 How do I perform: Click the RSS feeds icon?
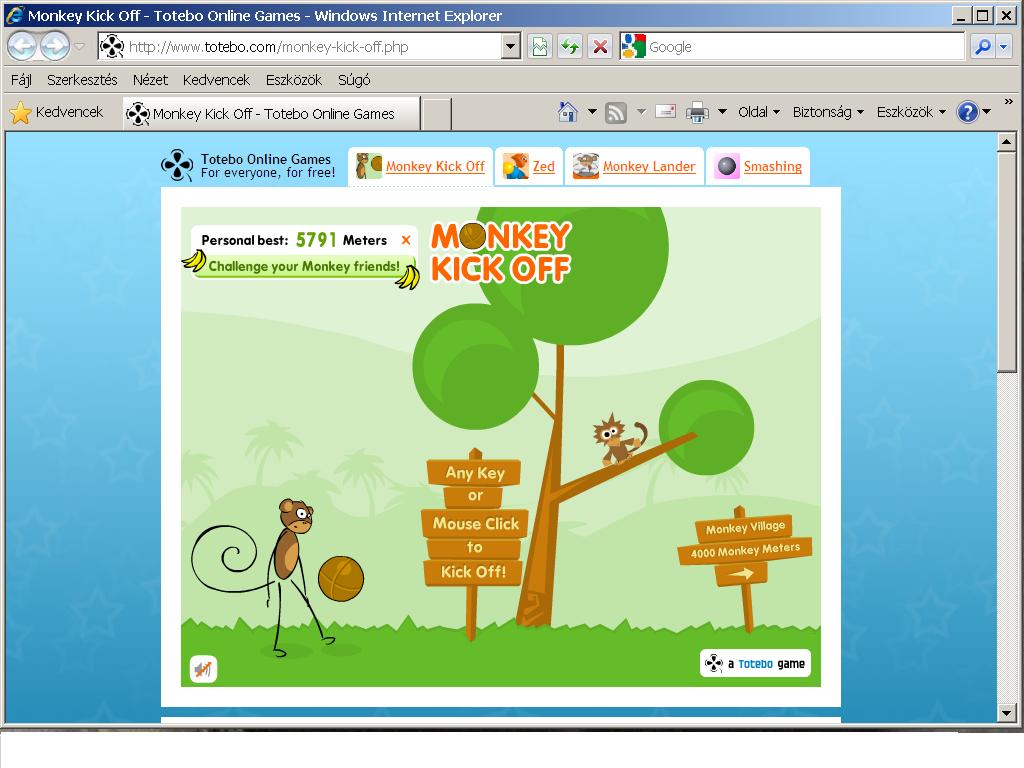[616, 113]
